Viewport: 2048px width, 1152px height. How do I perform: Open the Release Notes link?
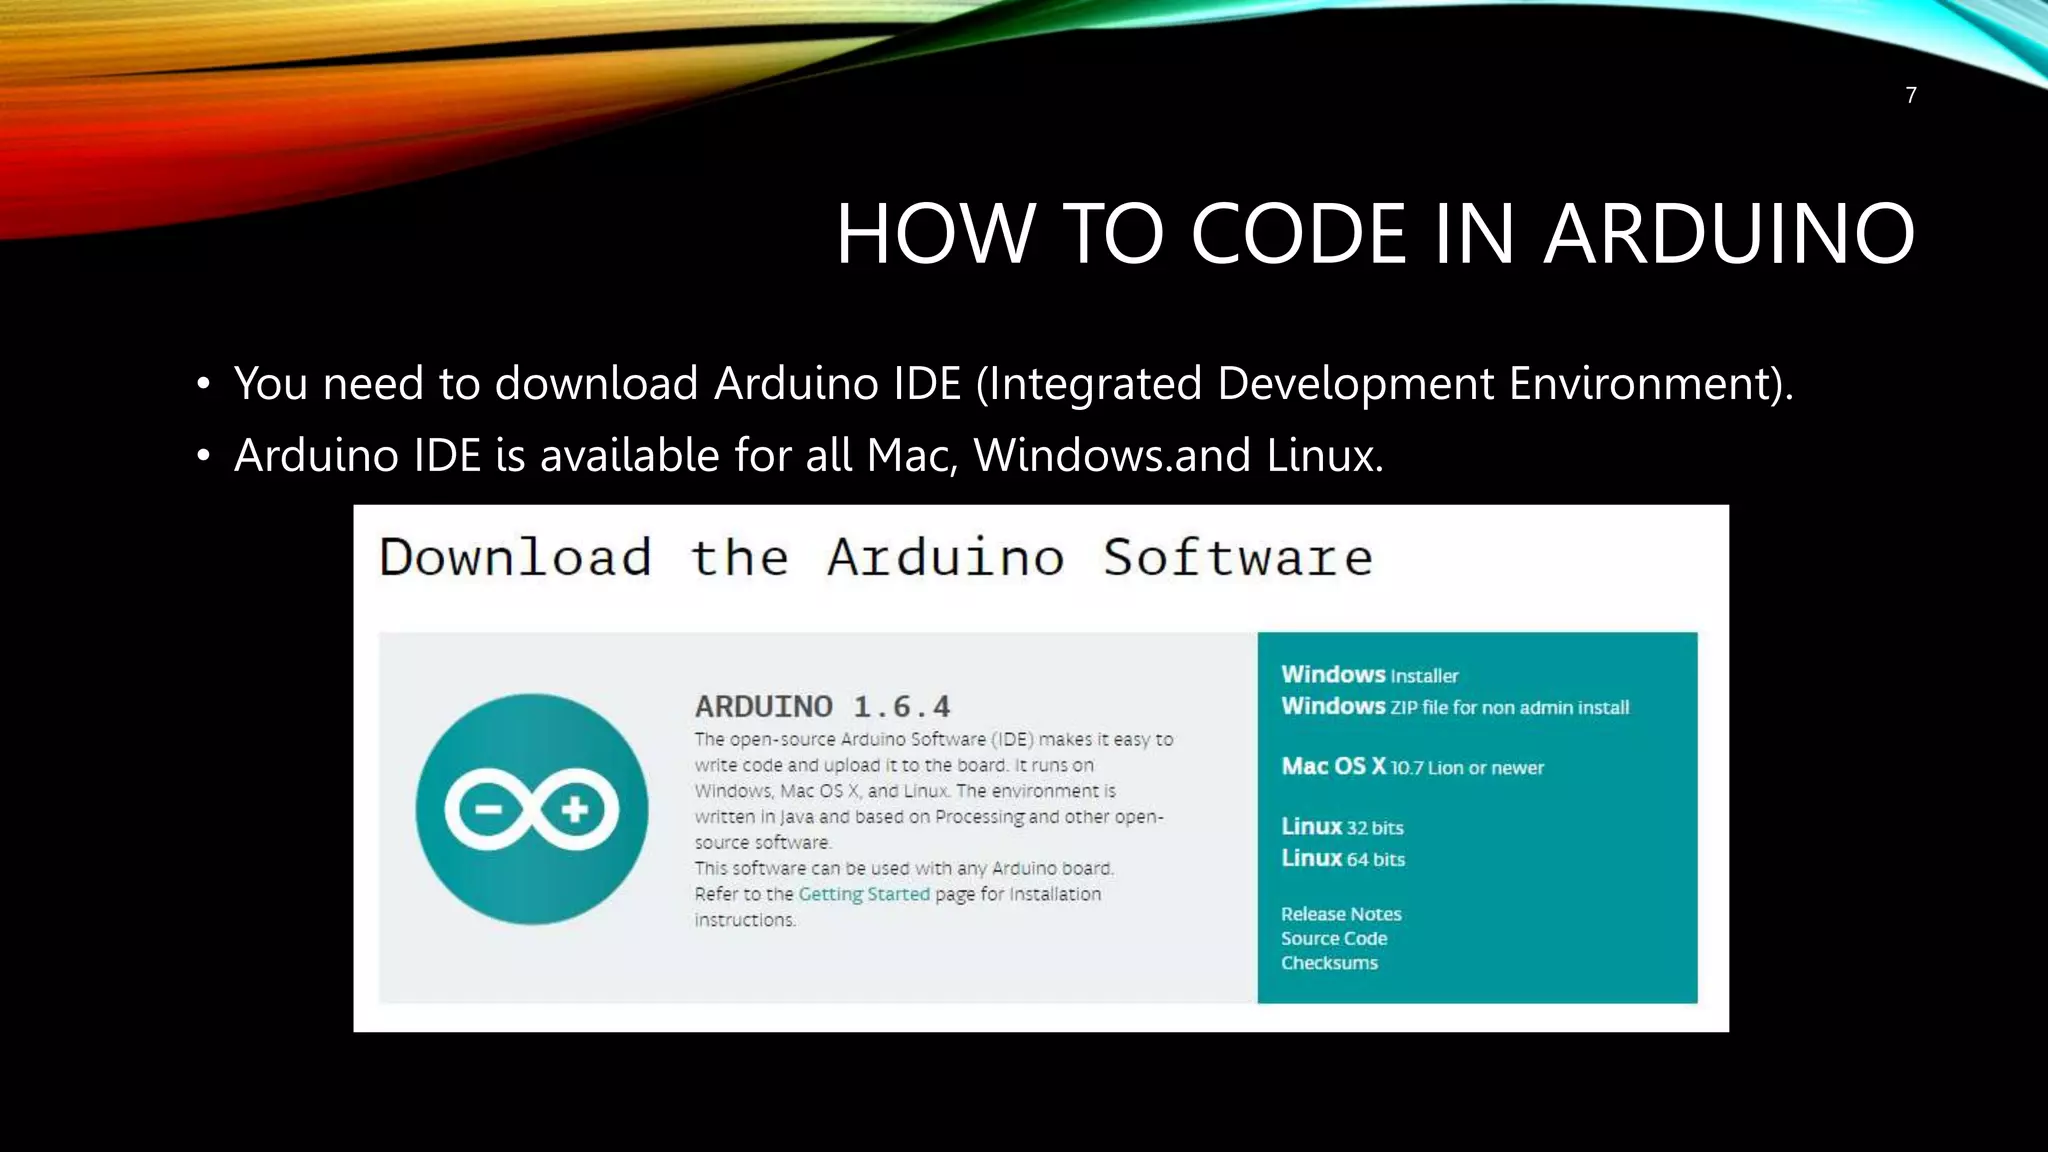(1340, 914)
